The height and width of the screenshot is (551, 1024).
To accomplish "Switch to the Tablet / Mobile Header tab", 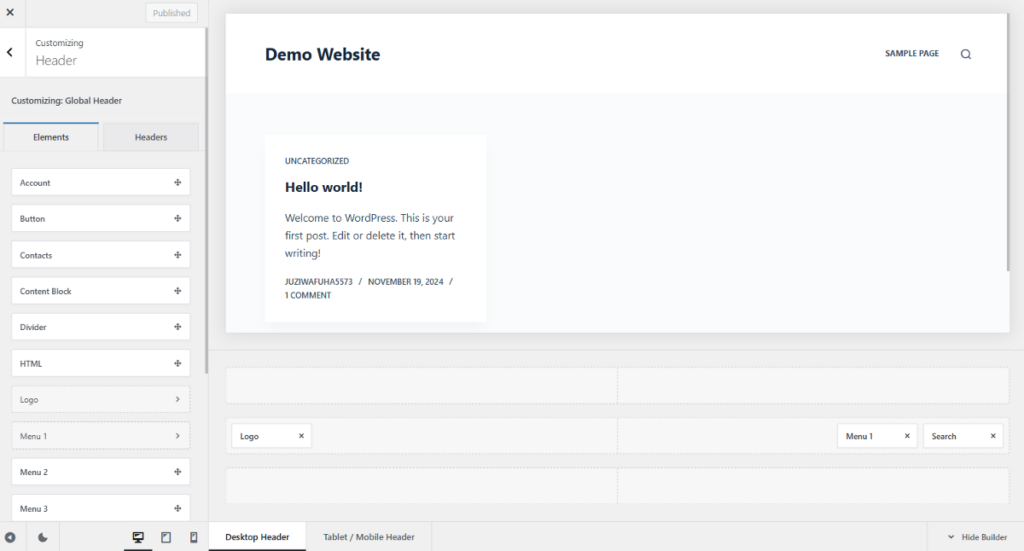I will pos(369,537).
